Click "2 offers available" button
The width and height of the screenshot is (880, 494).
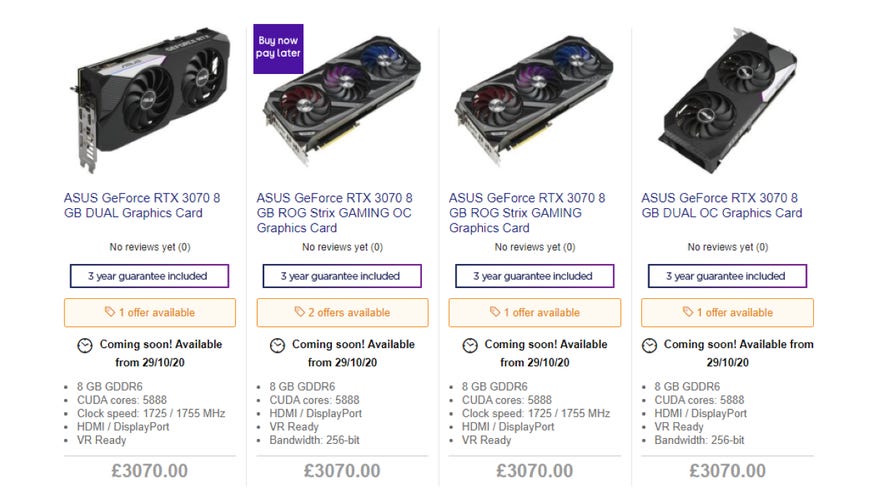point(342,313)
